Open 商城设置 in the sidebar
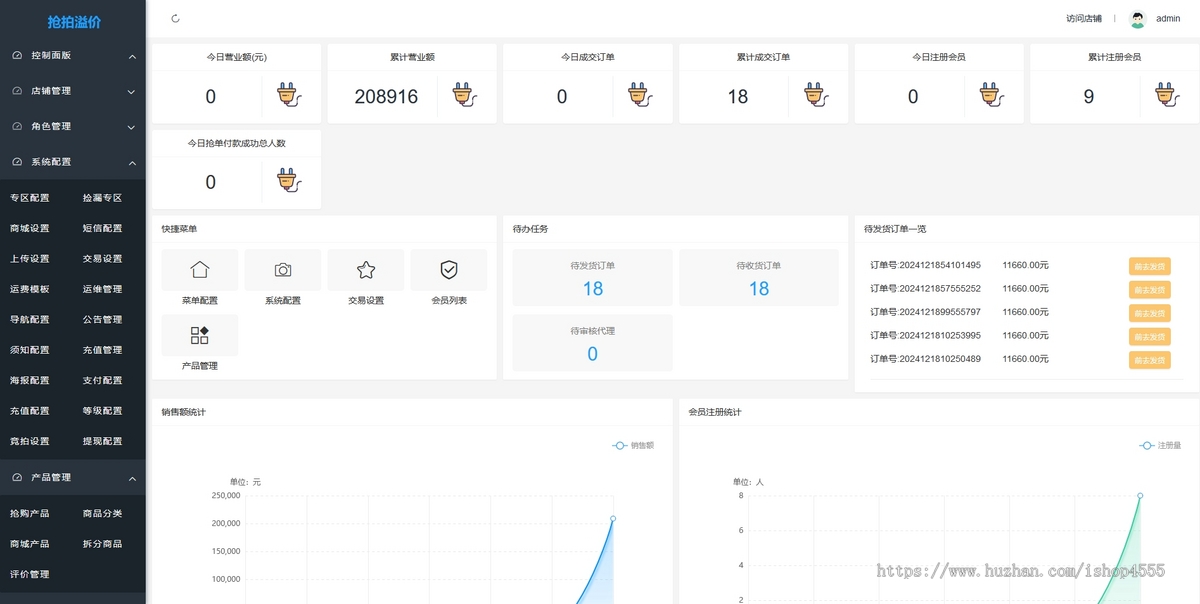This screenshot has height=604, width=1200. pos(30,228)
